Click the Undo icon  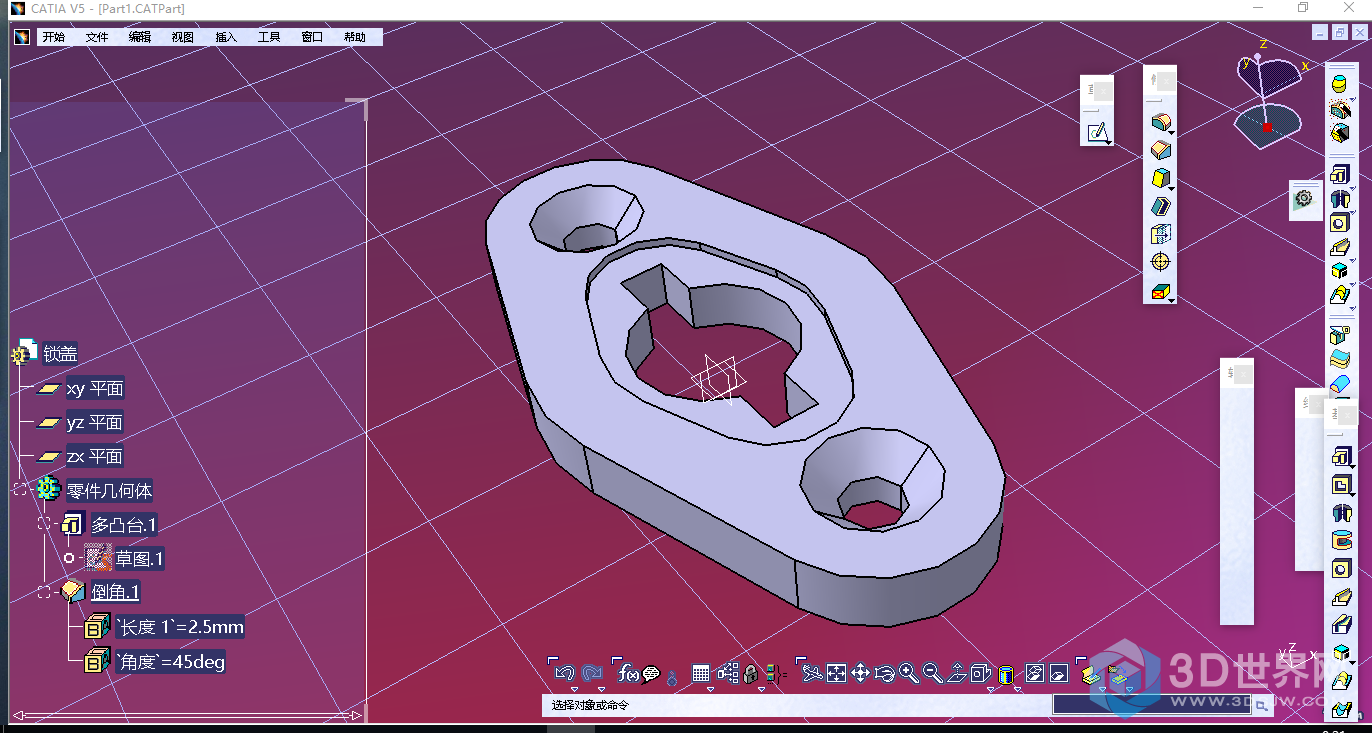pos(564,673)
